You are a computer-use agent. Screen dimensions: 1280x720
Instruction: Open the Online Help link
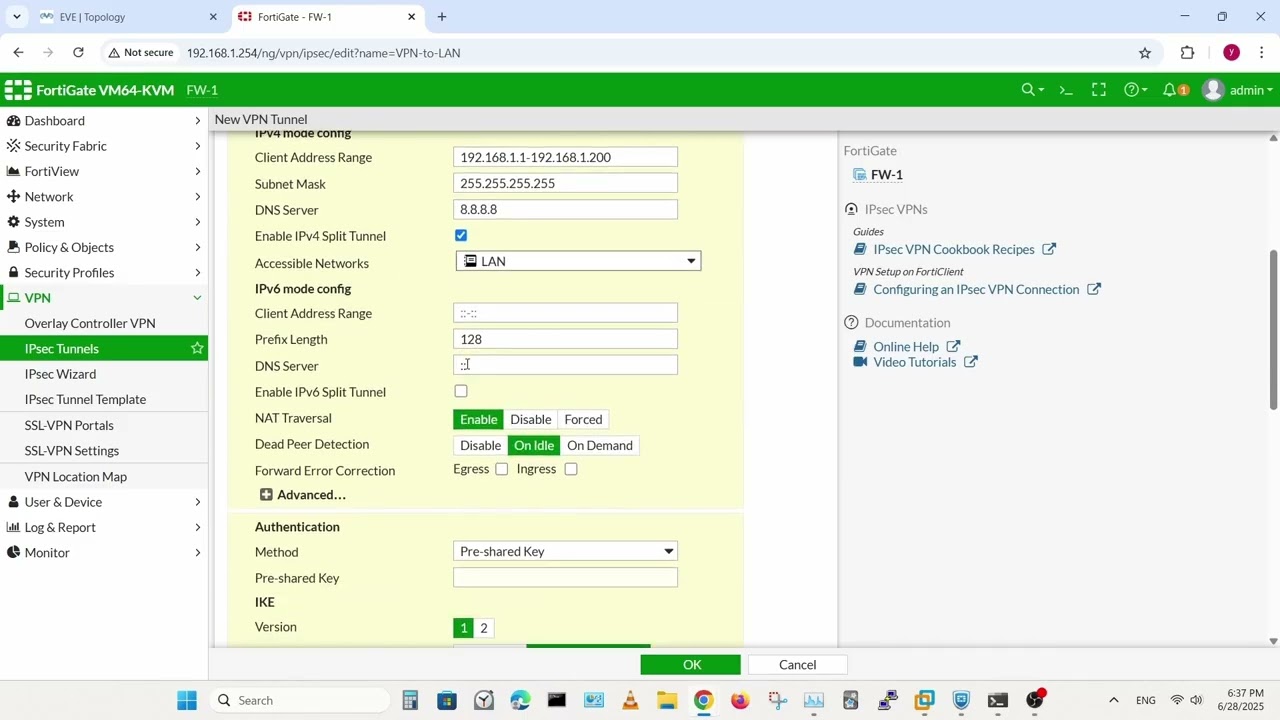(x=906, y=347)
